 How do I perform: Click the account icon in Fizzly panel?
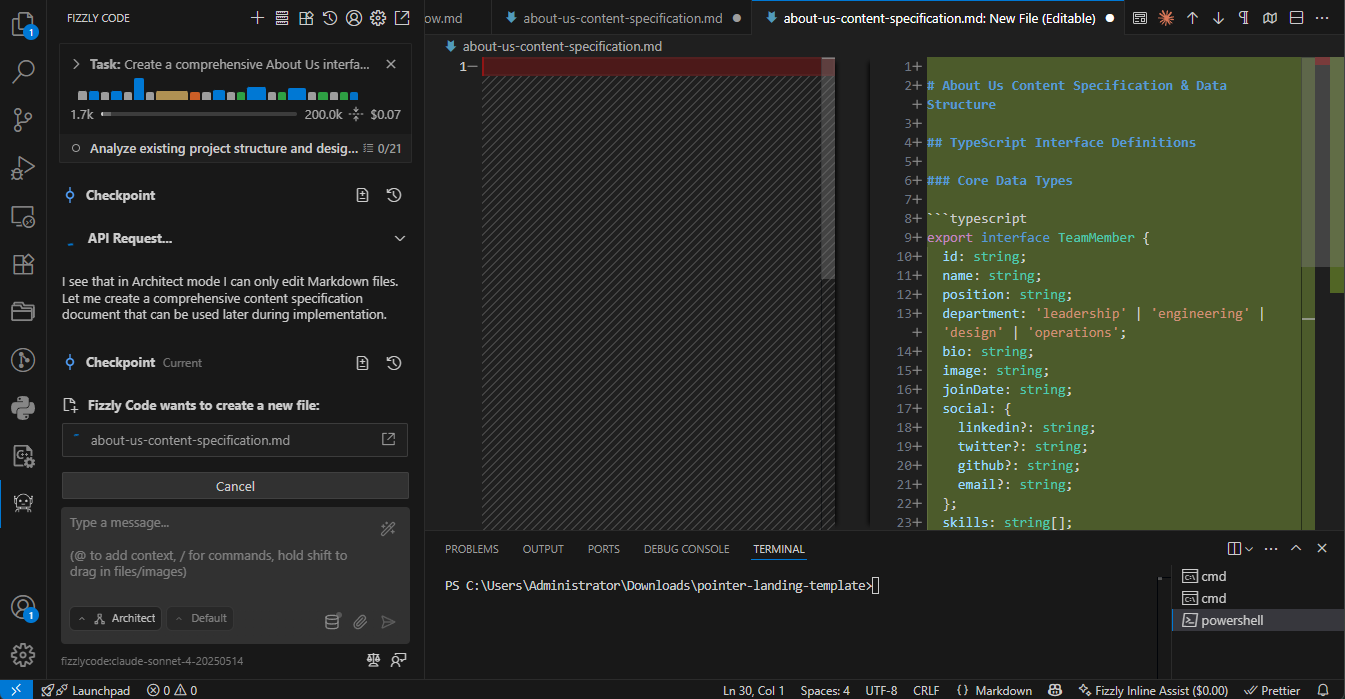pyautogui.click(x=352, y=17)
